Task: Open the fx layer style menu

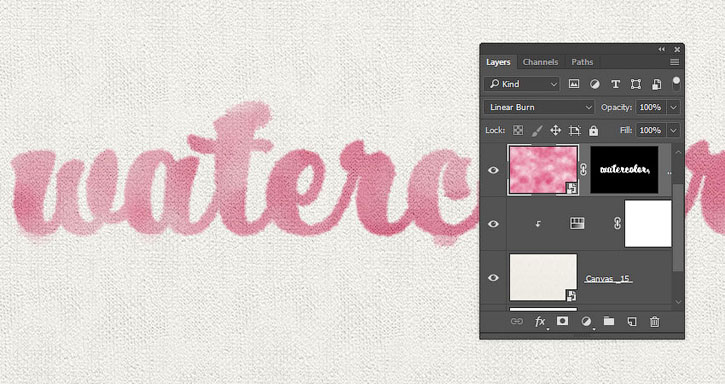Action: click(x=540, y=322)
